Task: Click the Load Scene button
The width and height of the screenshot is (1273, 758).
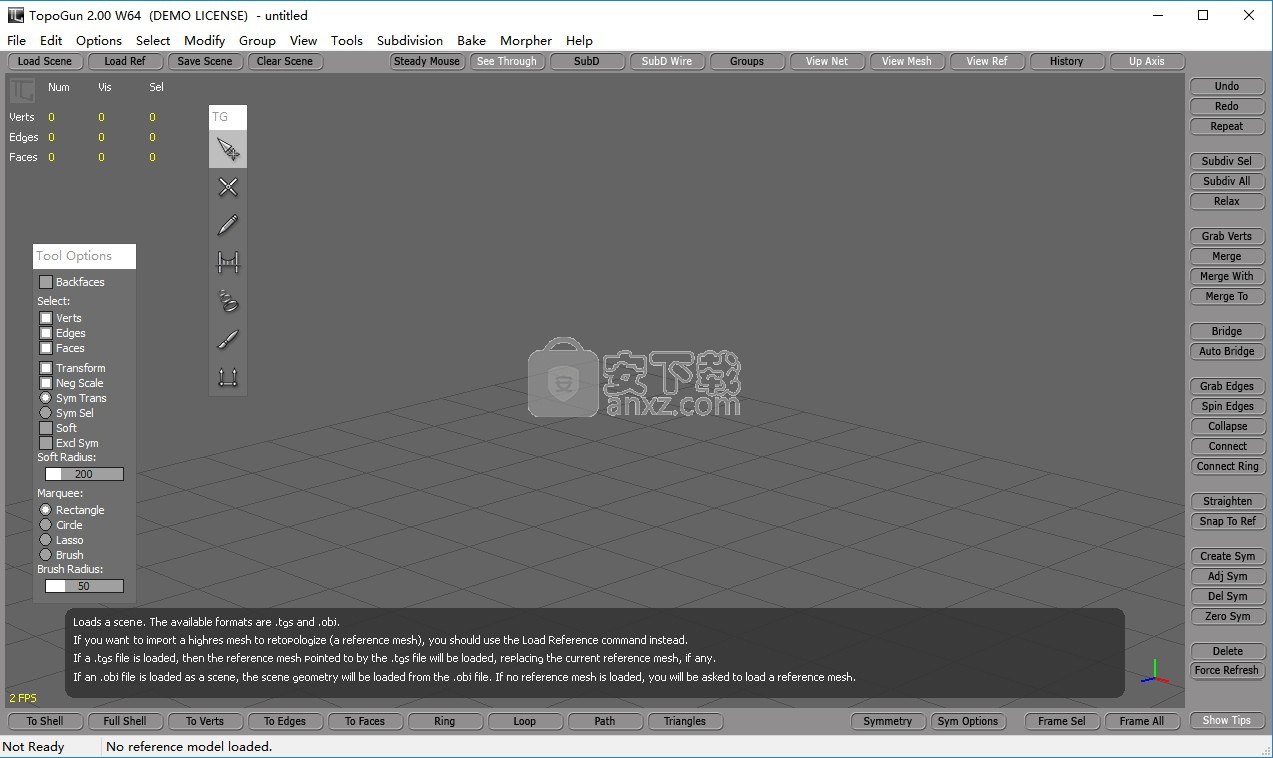Action: (x=45, y=61)
